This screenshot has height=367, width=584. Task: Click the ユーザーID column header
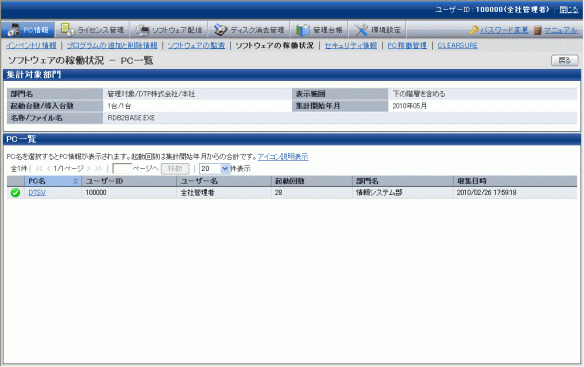129,181
